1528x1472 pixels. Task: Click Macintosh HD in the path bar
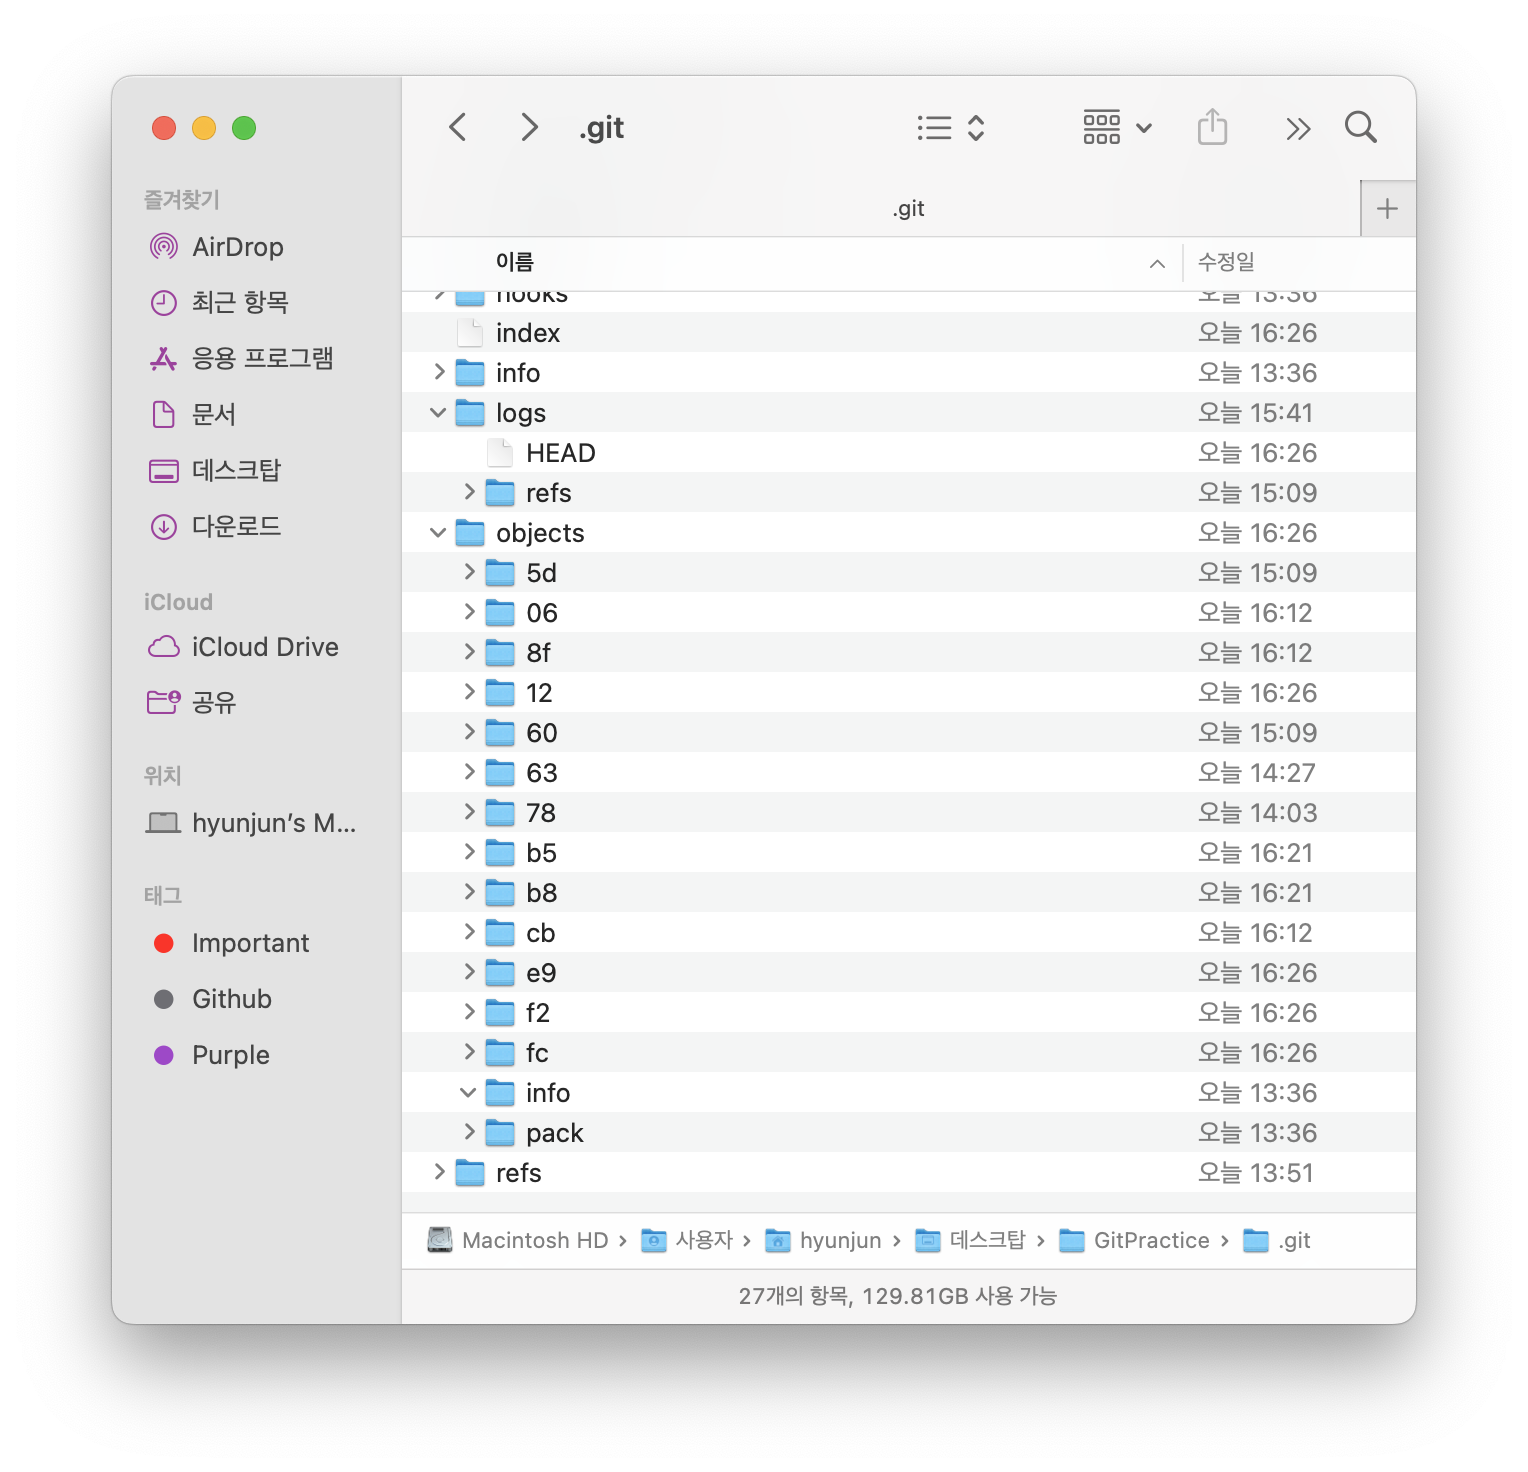[x=518, y=1240]
